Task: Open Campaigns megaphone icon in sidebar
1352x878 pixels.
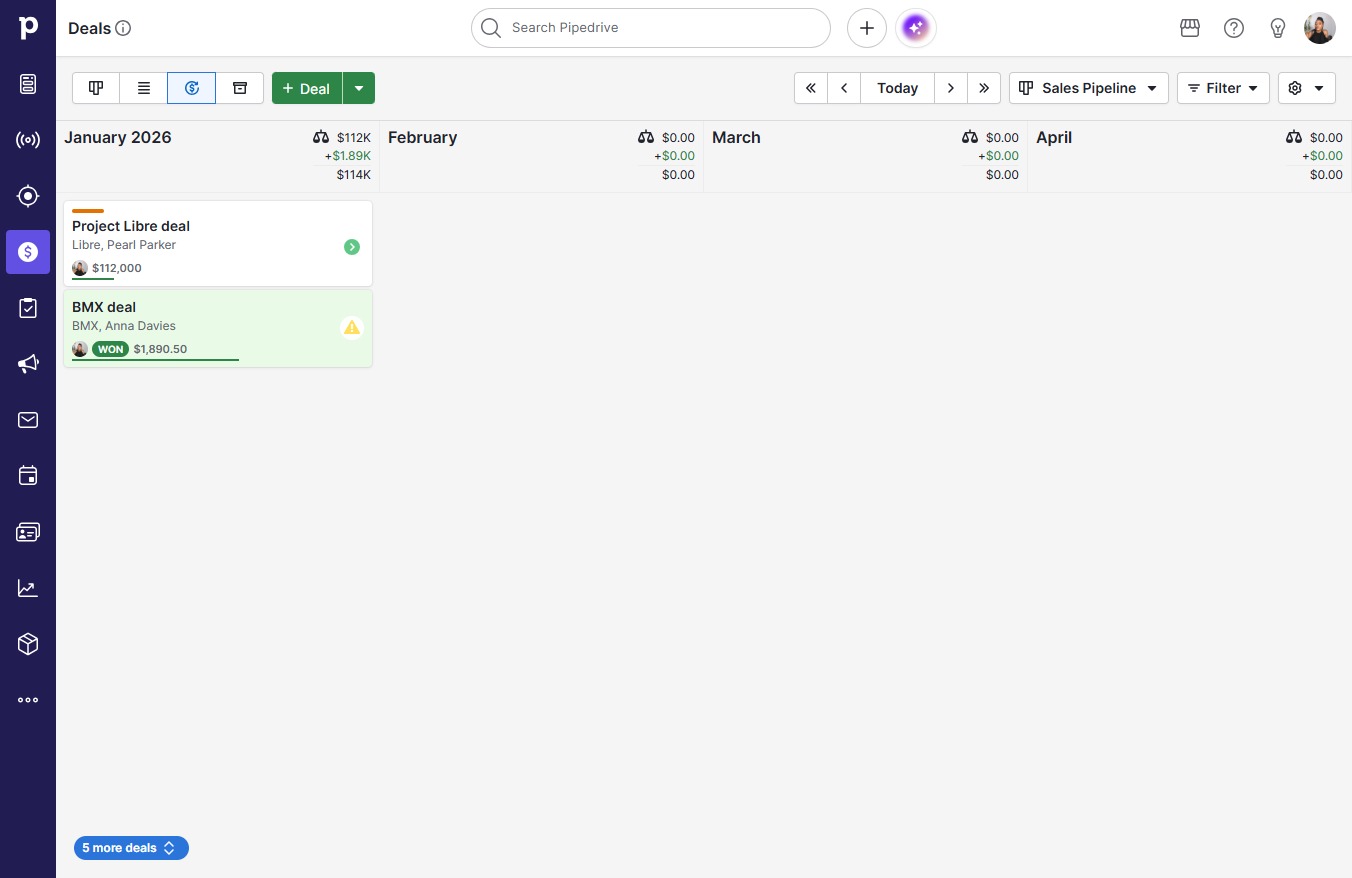Action: [x=28, y=364]
